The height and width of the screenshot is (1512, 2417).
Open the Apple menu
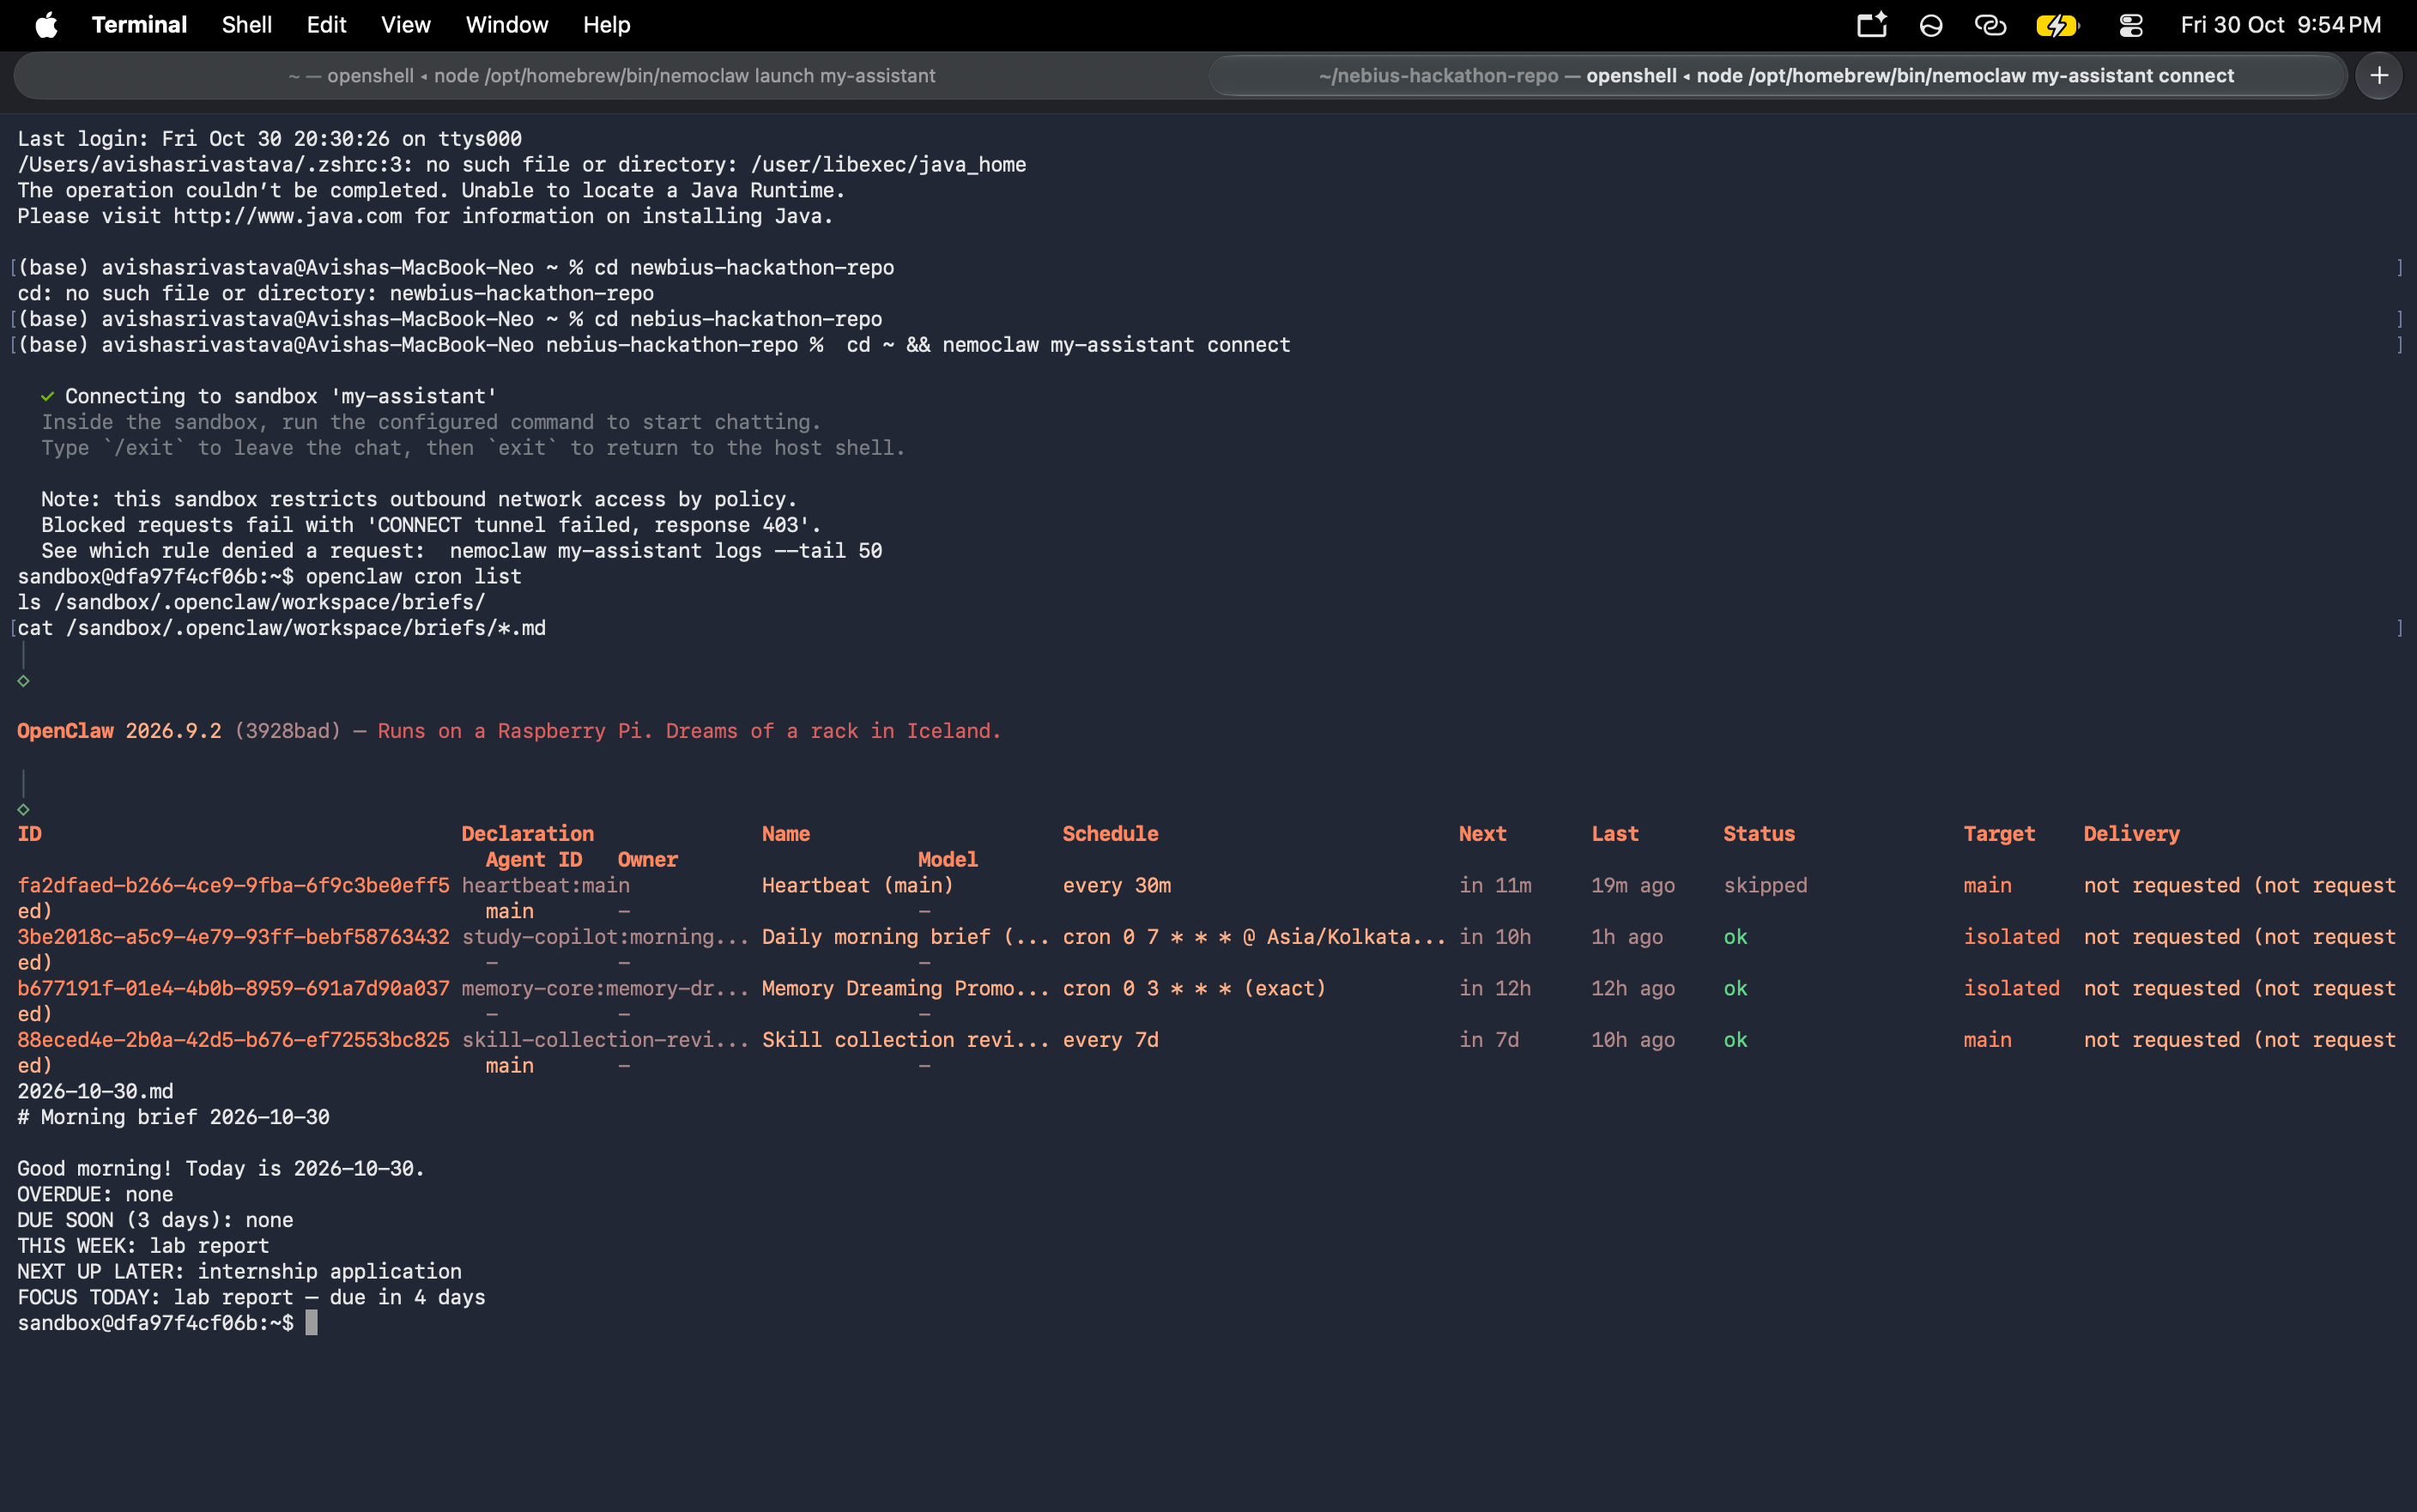tap(46, 25)
